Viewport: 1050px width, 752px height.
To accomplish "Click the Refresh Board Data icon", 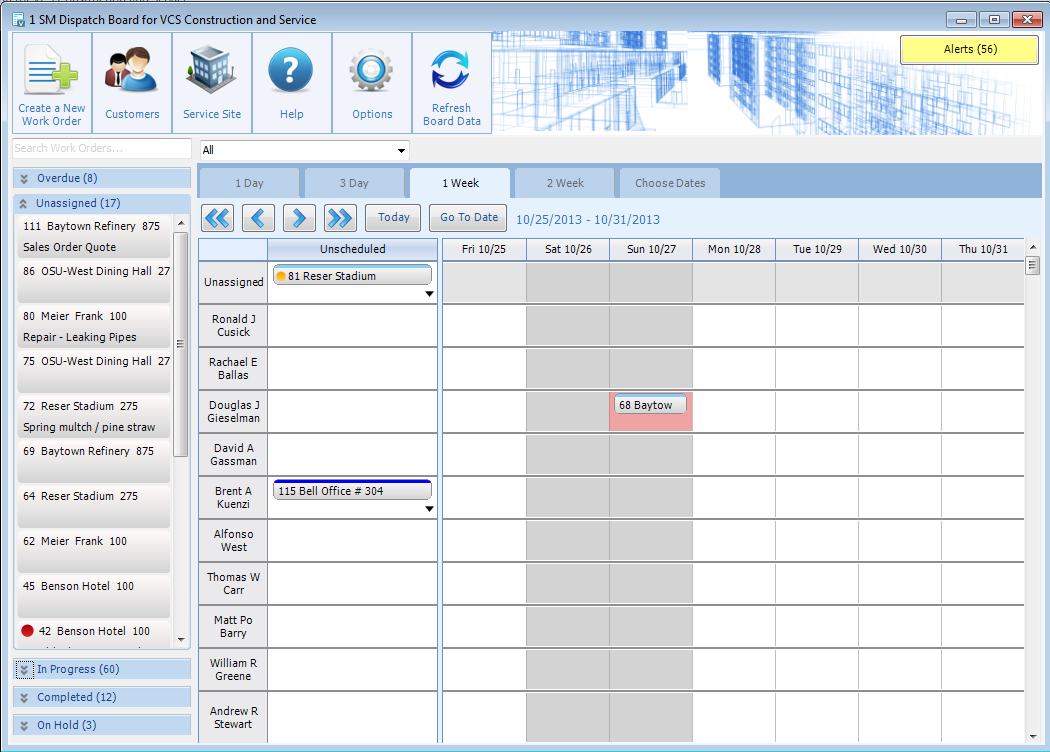I will tap(451, 70).
